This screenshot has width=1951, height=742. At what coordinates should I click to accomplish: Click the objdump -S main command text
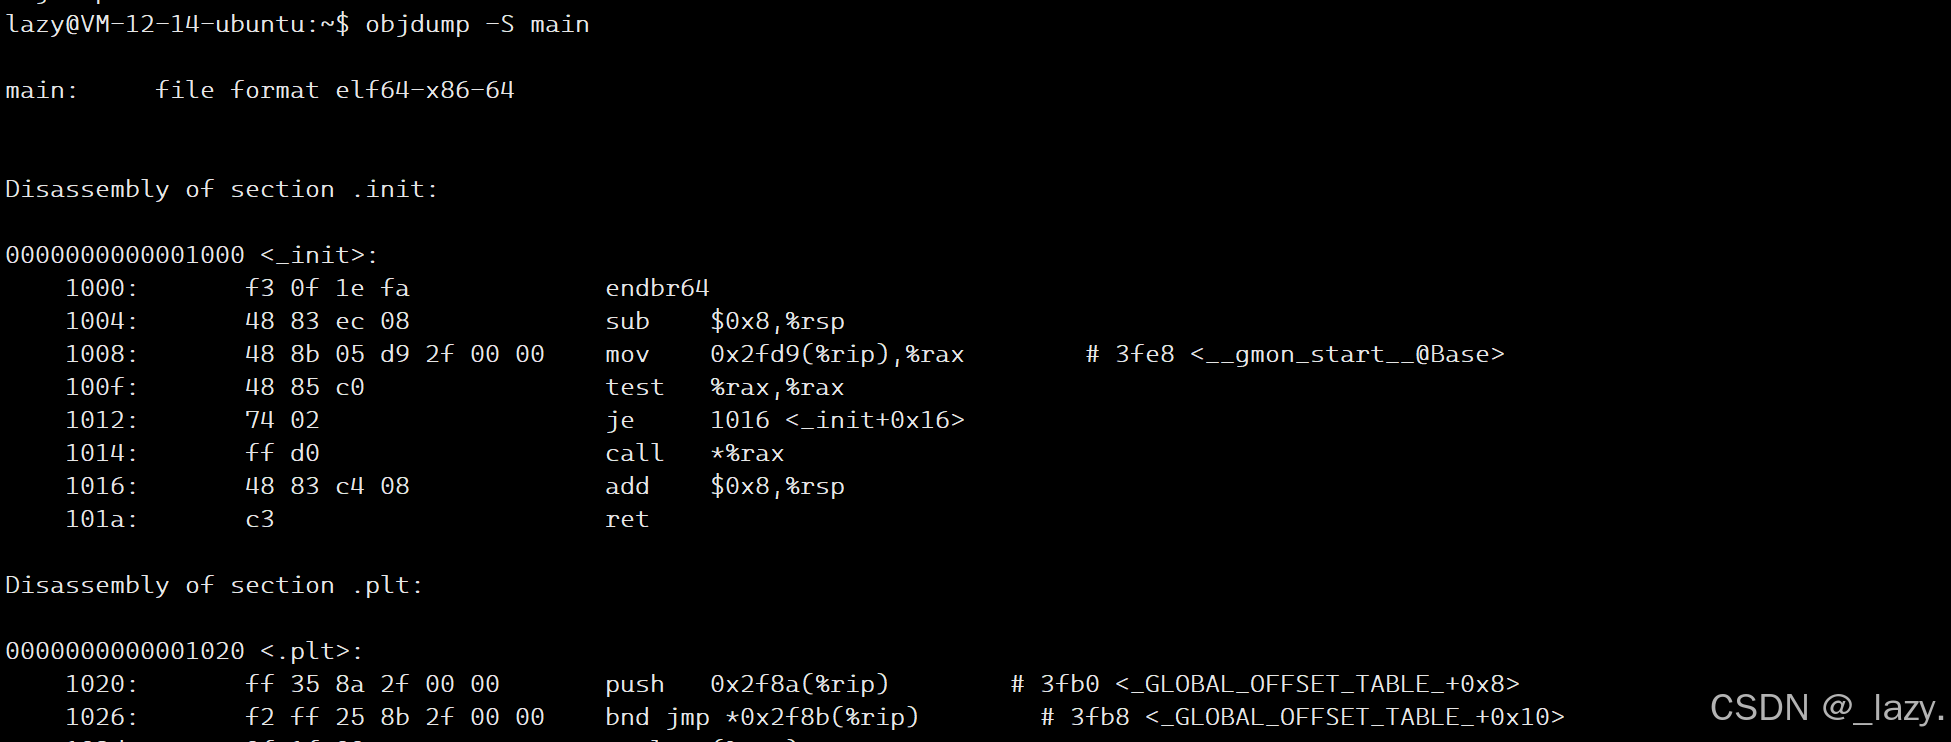pos(477,24)
